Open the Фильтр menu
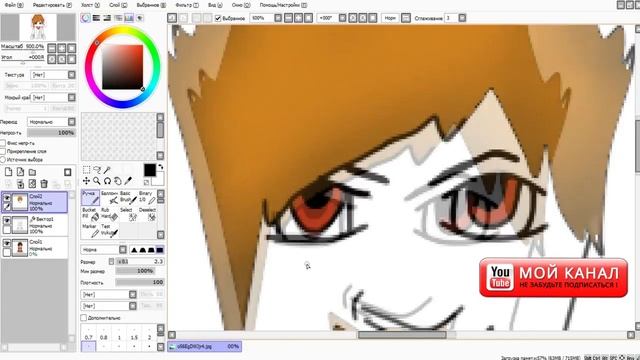 (x=187, y=5)
